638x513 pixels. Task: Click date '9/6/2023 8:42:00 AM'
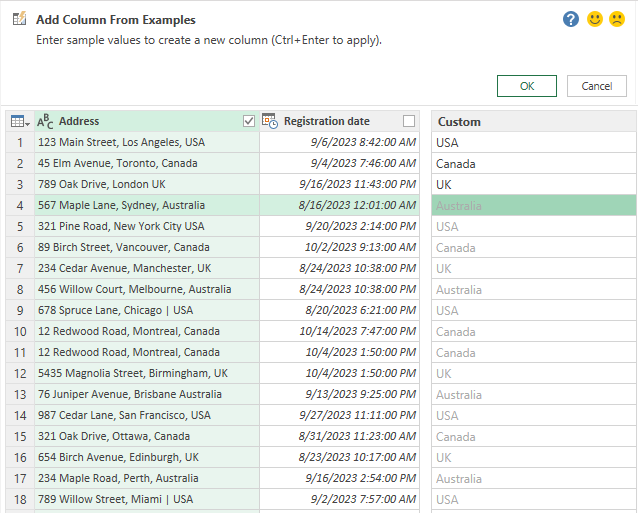tap(339, 142)
